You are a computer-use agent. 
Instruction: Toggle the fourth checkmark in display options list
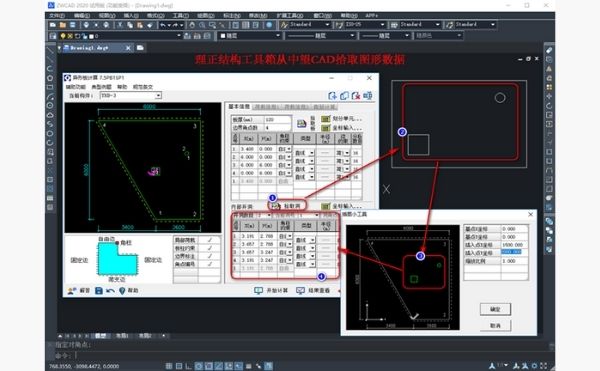click(210, 264)
